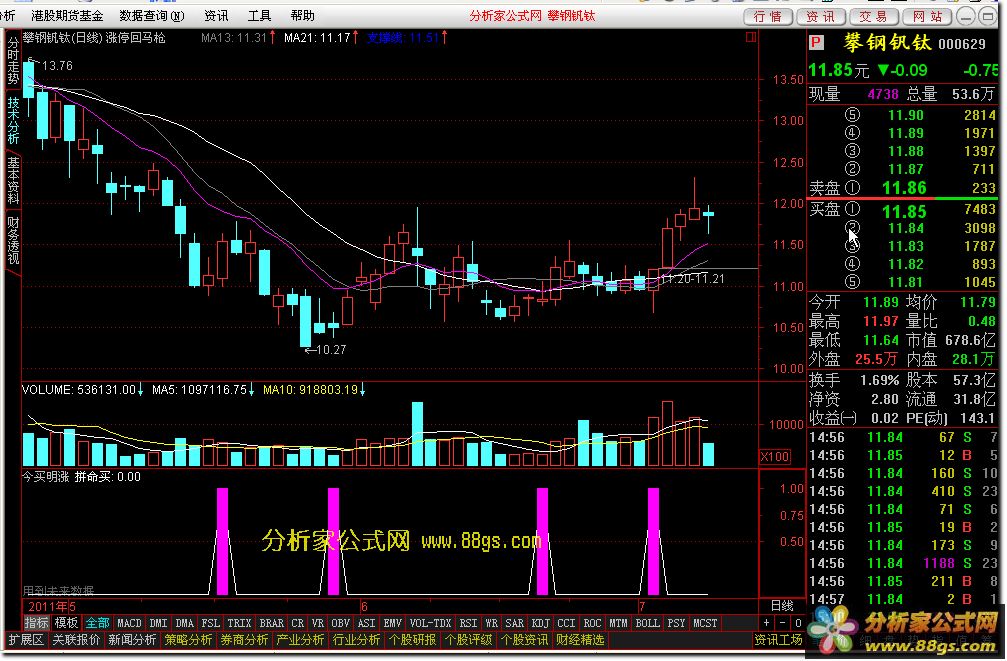Choose the EMV indicator
The image size is (1007, 661).
392,622
